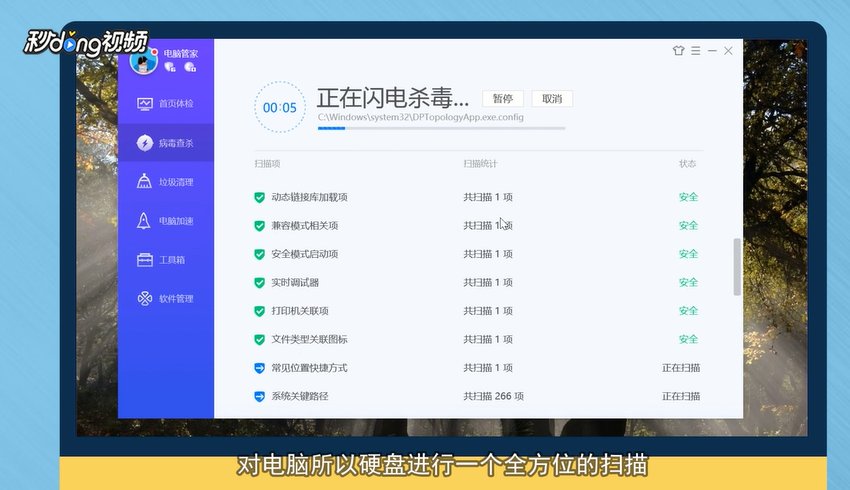Viewport: 850px width, 490px height.
Task: Select the 病毒查杀 sidebar item
Action: coord(165,143)
